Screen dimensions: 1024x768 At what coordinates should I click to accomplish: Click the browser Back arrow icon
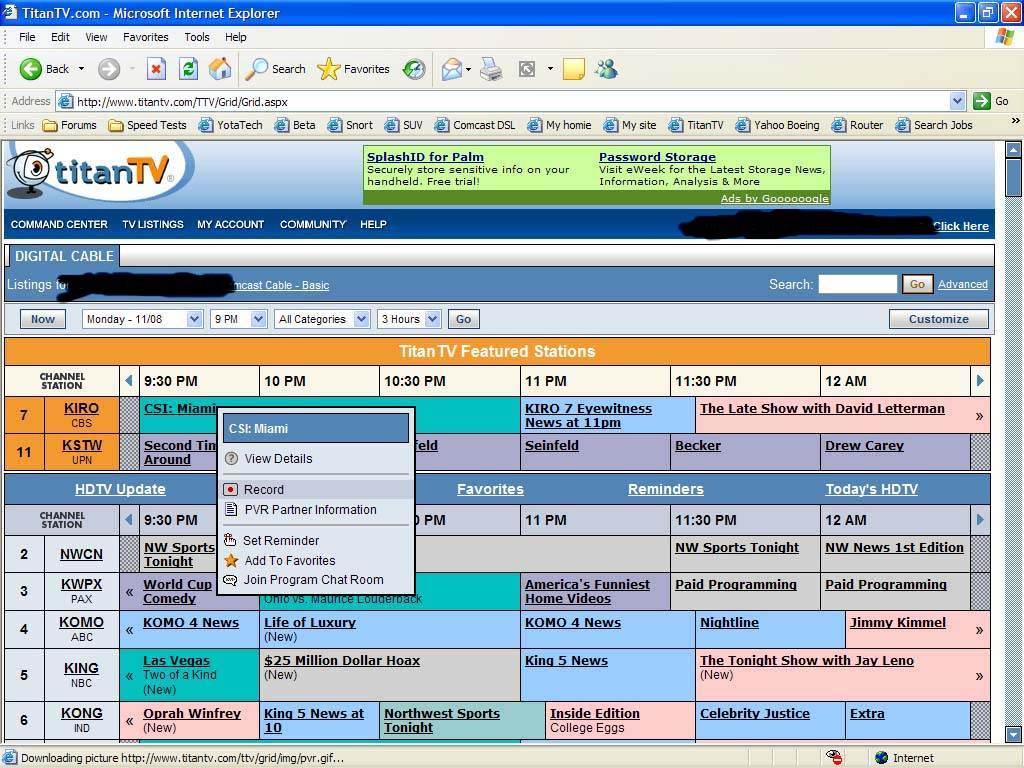click(x=30, y=69)
